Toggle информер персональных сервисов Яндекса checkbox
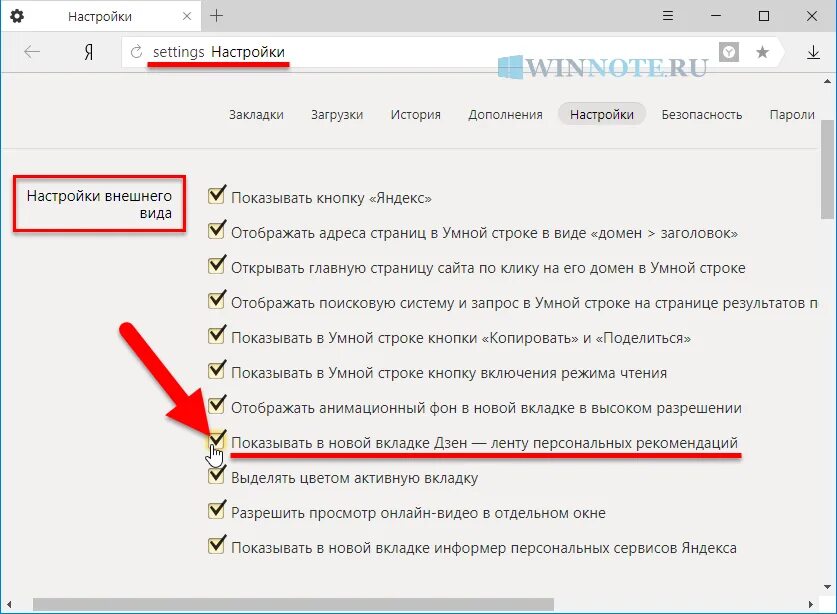The image size is (837, 614). (216, 546)
